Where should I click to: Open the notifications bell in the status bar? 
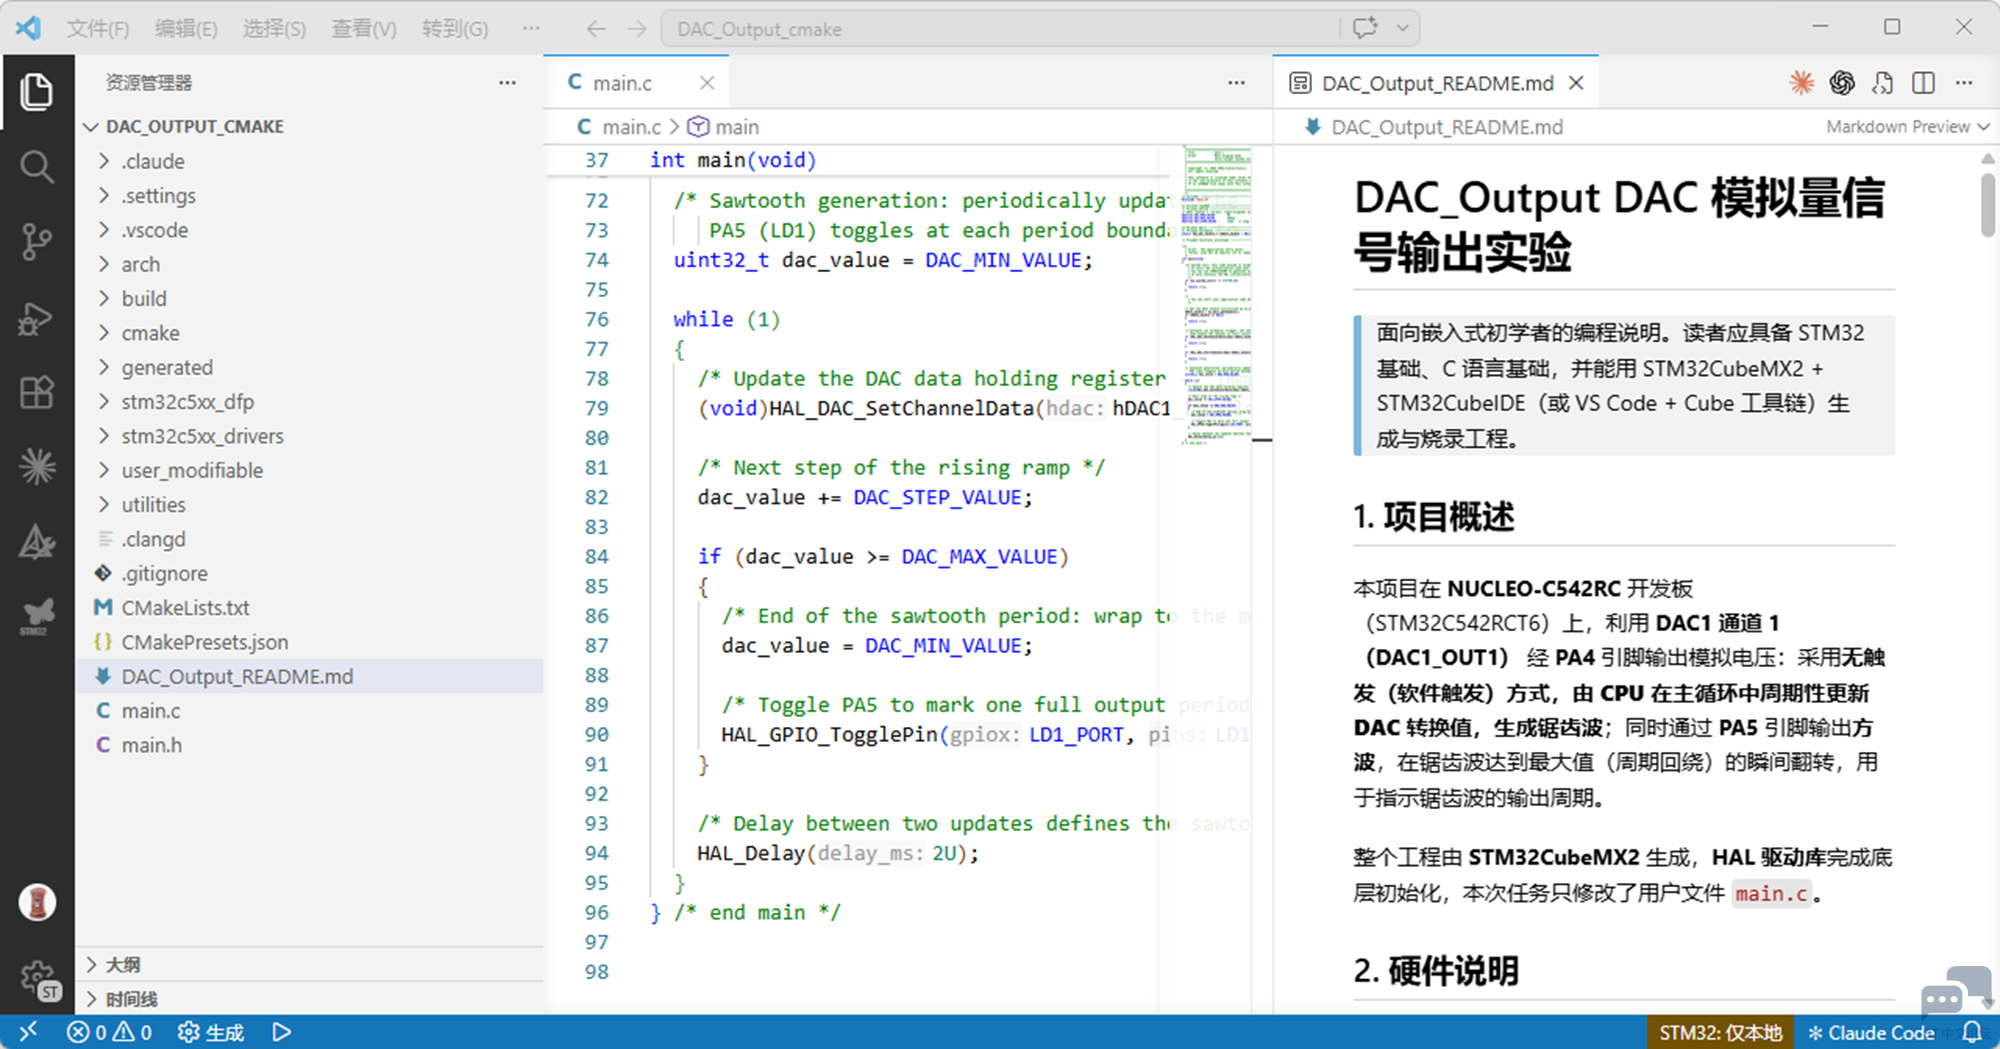[x=1972, y=1032]
